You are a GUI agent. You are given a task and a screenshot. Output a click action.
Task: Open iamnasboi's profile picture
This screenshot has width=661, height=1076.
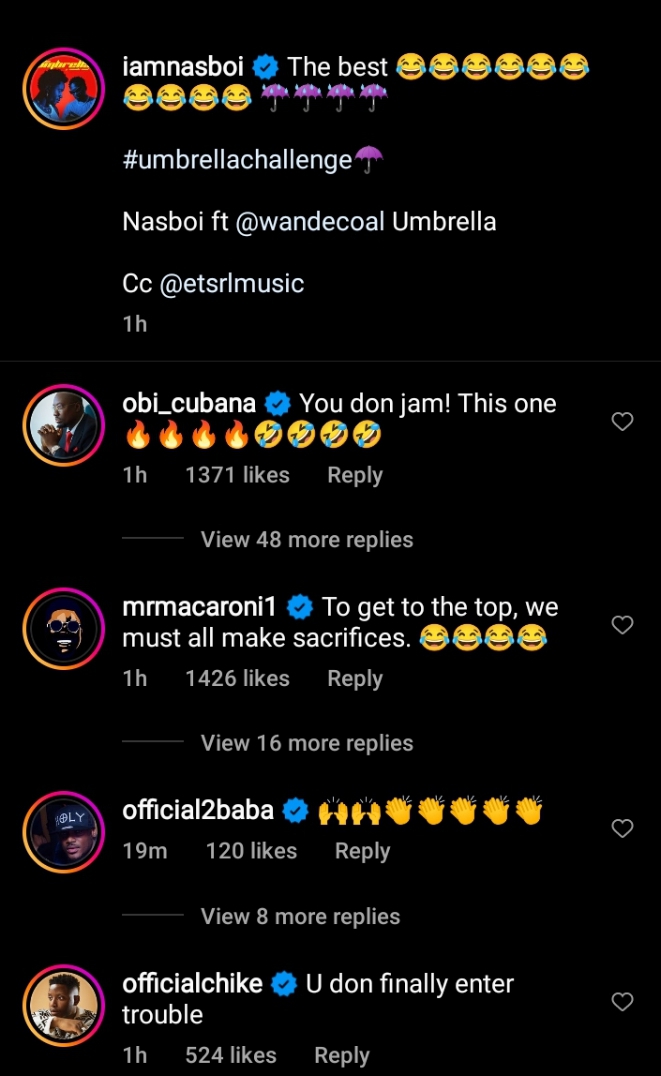pyautogui.click(x=63, y=88)
